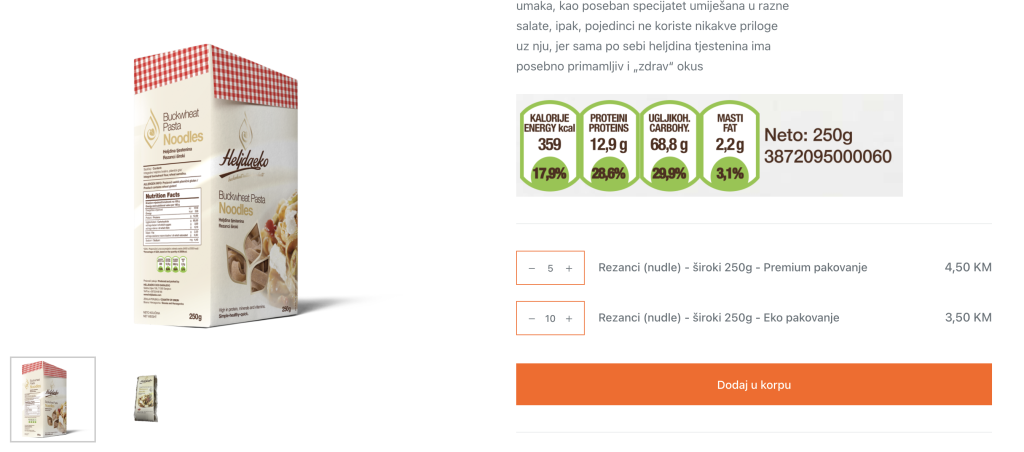The image size is (1024, 452).
Task: Click the Eko pakovanje quantity field showing 10
Action: click(x=550, y=319)
